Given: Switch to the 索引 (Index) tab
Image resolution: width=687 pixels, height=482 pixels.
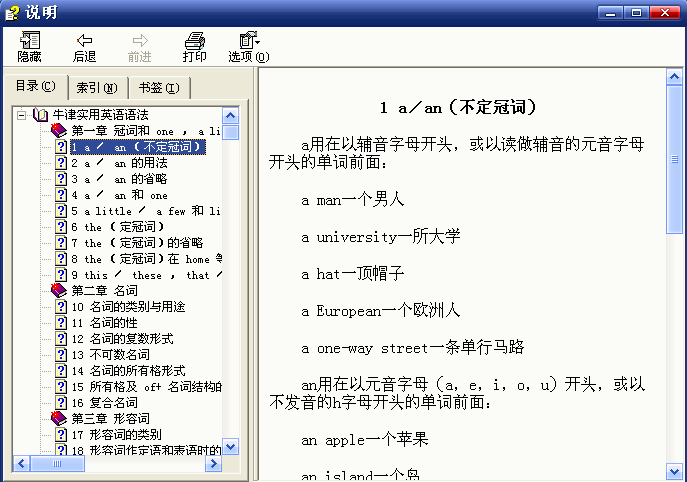Looking at the screenshot, I should click(97, 88).
